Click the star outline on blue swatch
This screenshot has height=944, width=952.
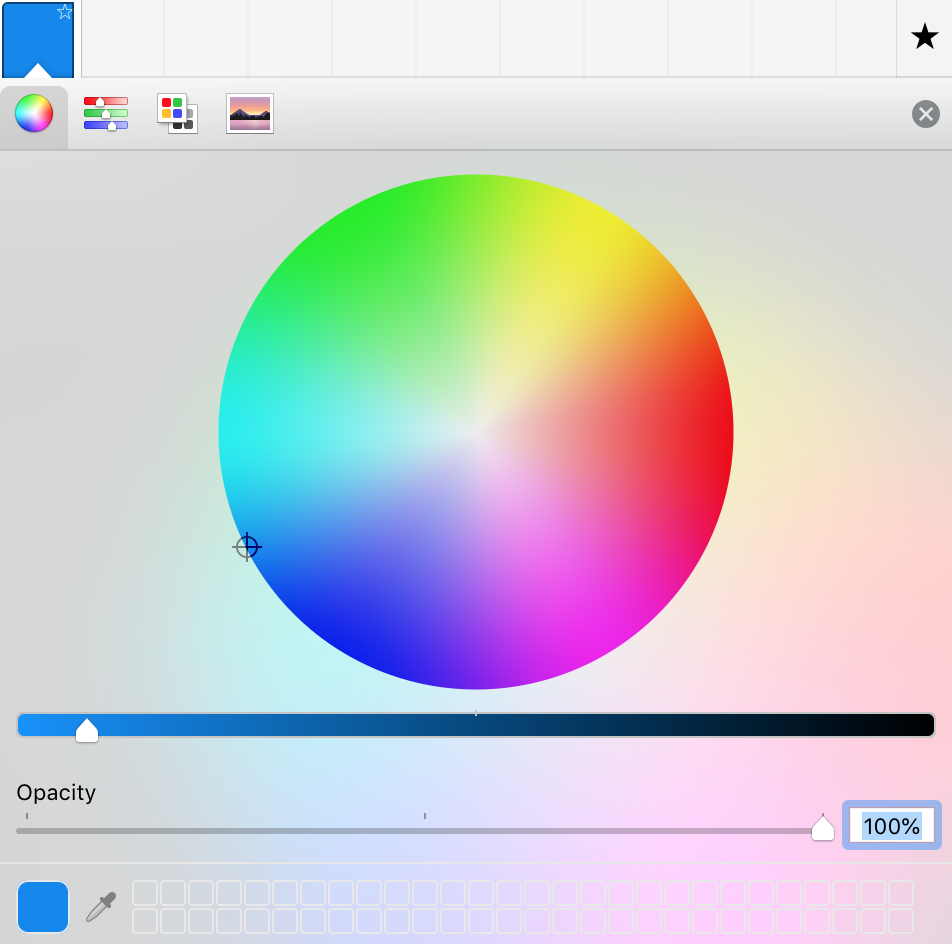coord(65,12)
